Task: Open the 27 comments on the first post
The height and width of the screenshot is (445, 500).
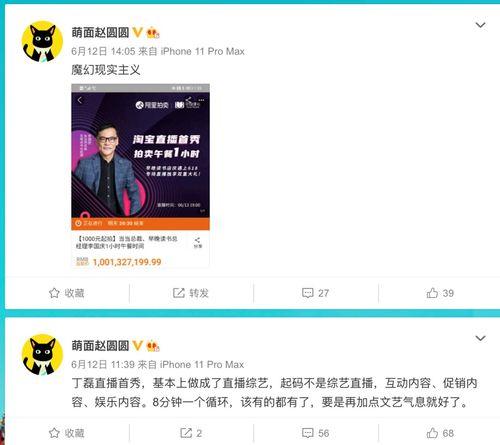Action: (x=315, y=293)
